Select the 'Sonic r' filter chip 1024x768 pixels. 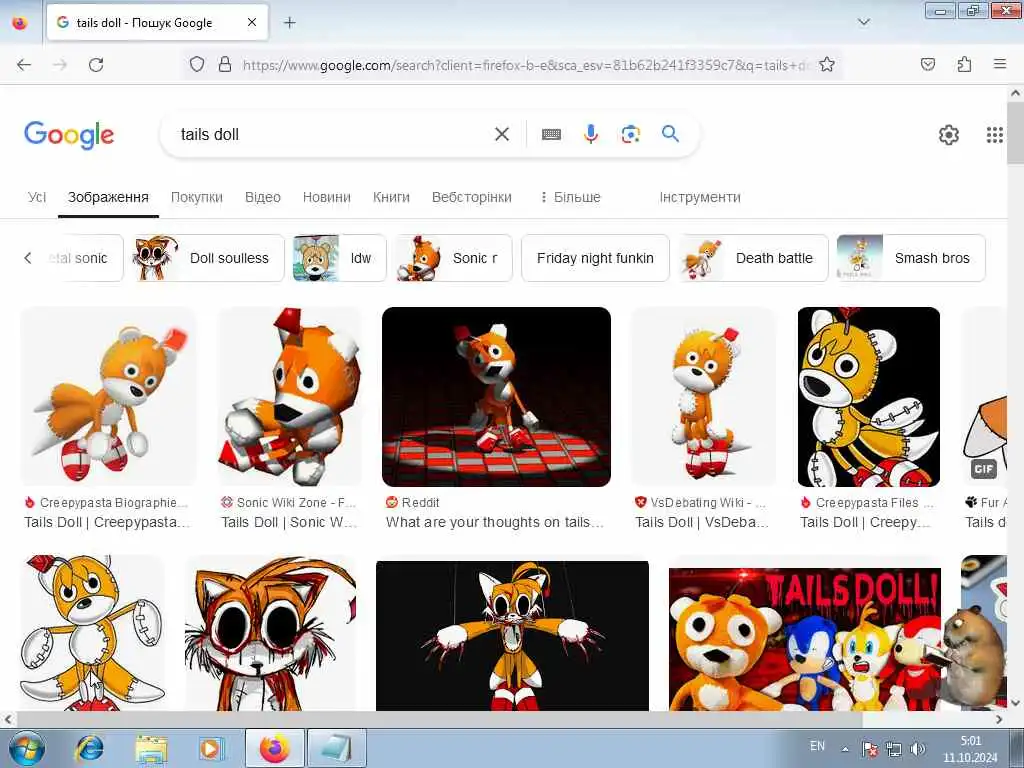[454, 258]
